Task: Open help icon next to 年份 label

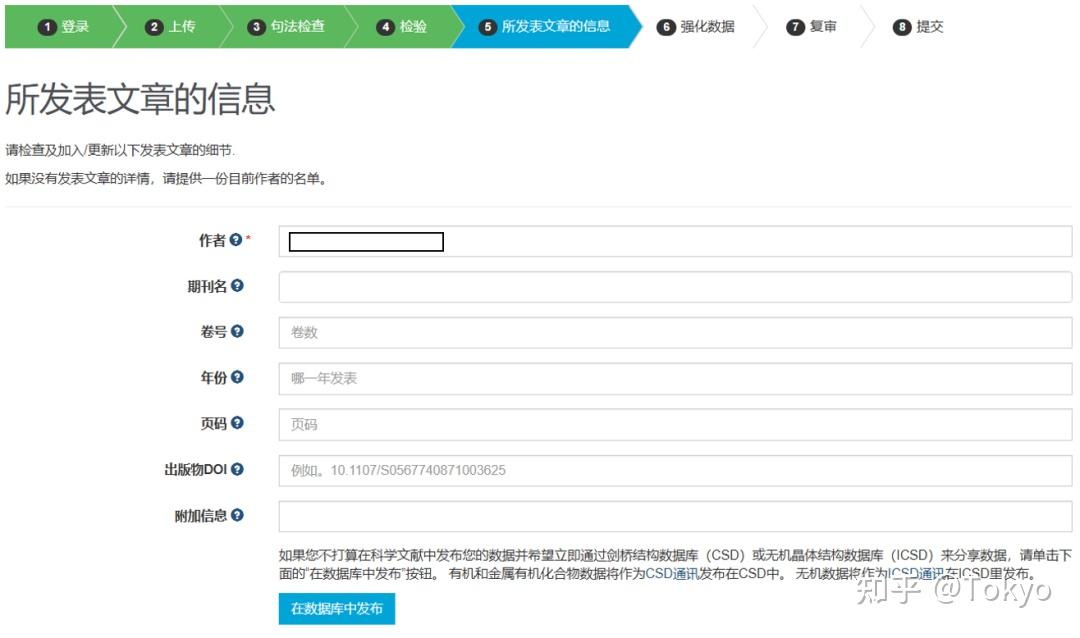Action: click(x=237, y=377)
